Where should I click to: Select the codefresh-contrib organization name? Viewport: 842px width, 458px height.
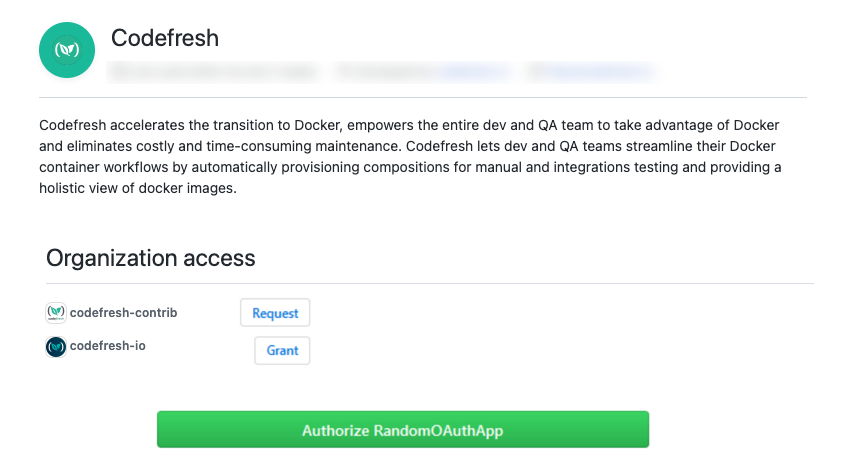coord(123,313)
